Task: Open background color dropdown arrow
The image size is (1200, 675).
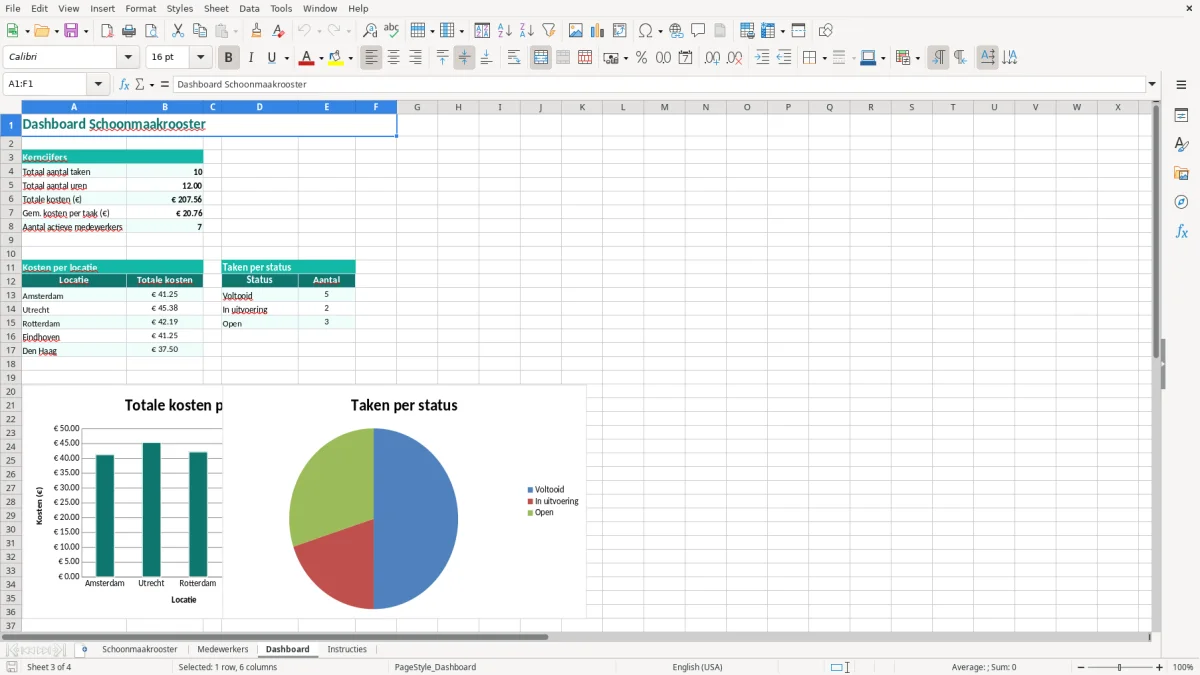Action: pyautogui.click(x=351, y=58)
